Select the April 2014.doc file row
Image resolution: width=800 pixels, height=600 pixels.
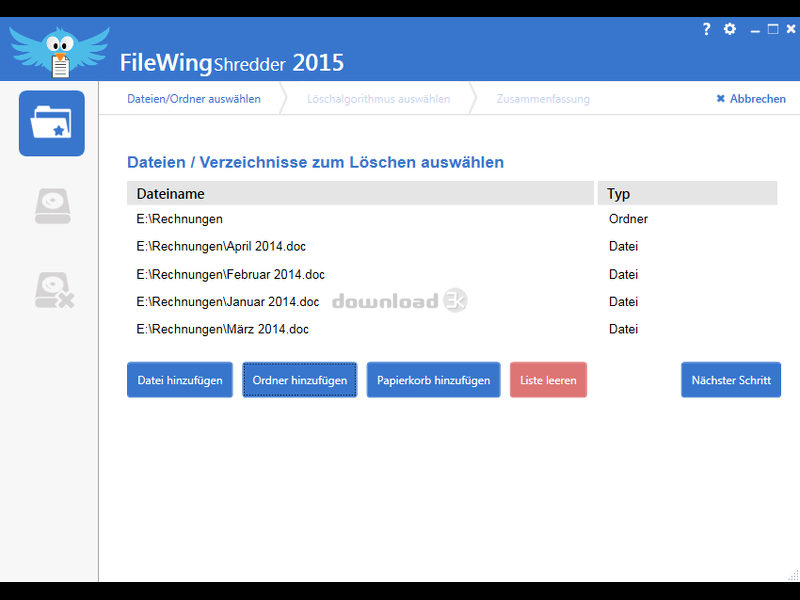point(452,246)
